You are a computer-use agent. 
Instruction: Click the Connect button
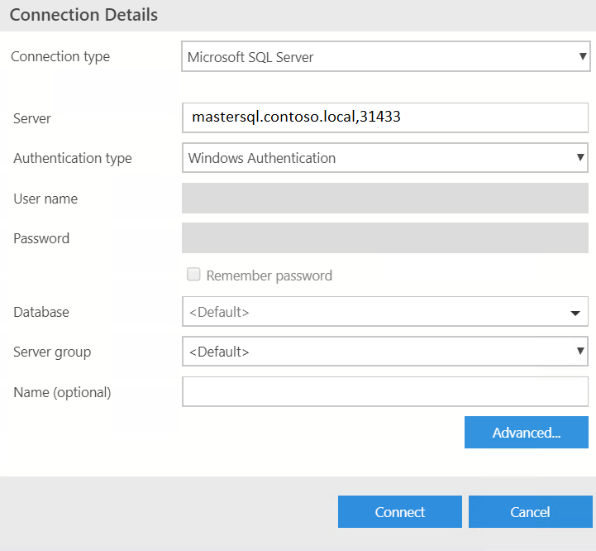pyautogui.click(x=400, y=511)
